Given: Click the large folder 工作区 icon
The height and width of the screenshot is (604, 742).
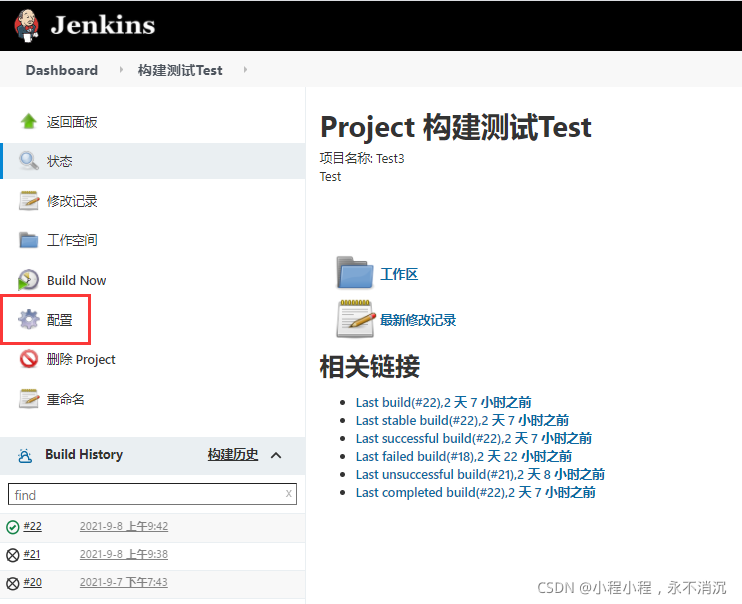Looking at the screenshot, I should click(x=355, y=273).
